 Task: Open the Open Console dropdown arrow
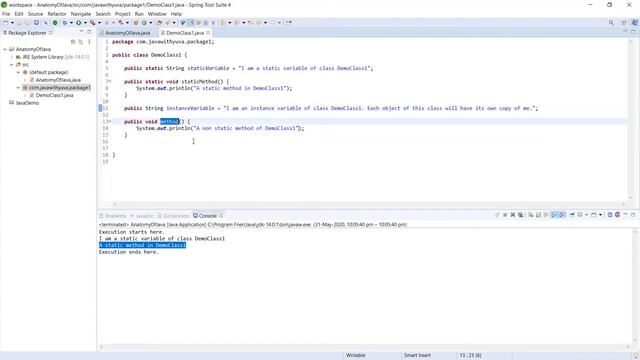pyautogui.click(x=600, y=215)
